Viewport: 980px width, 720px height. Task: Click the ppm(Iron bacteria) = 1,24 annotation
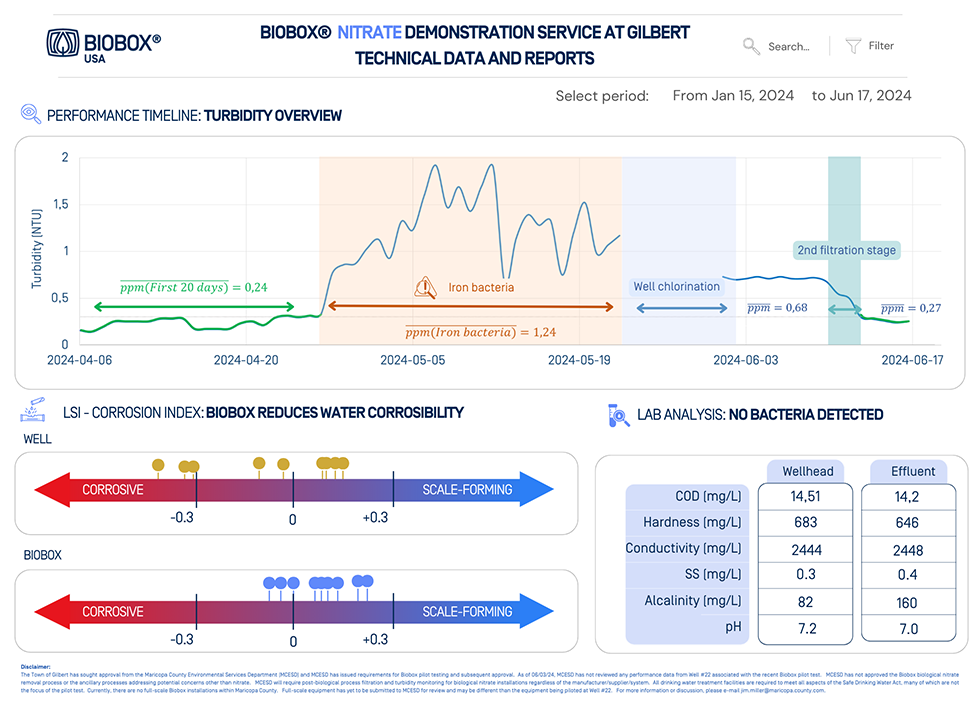click(480, 332)
